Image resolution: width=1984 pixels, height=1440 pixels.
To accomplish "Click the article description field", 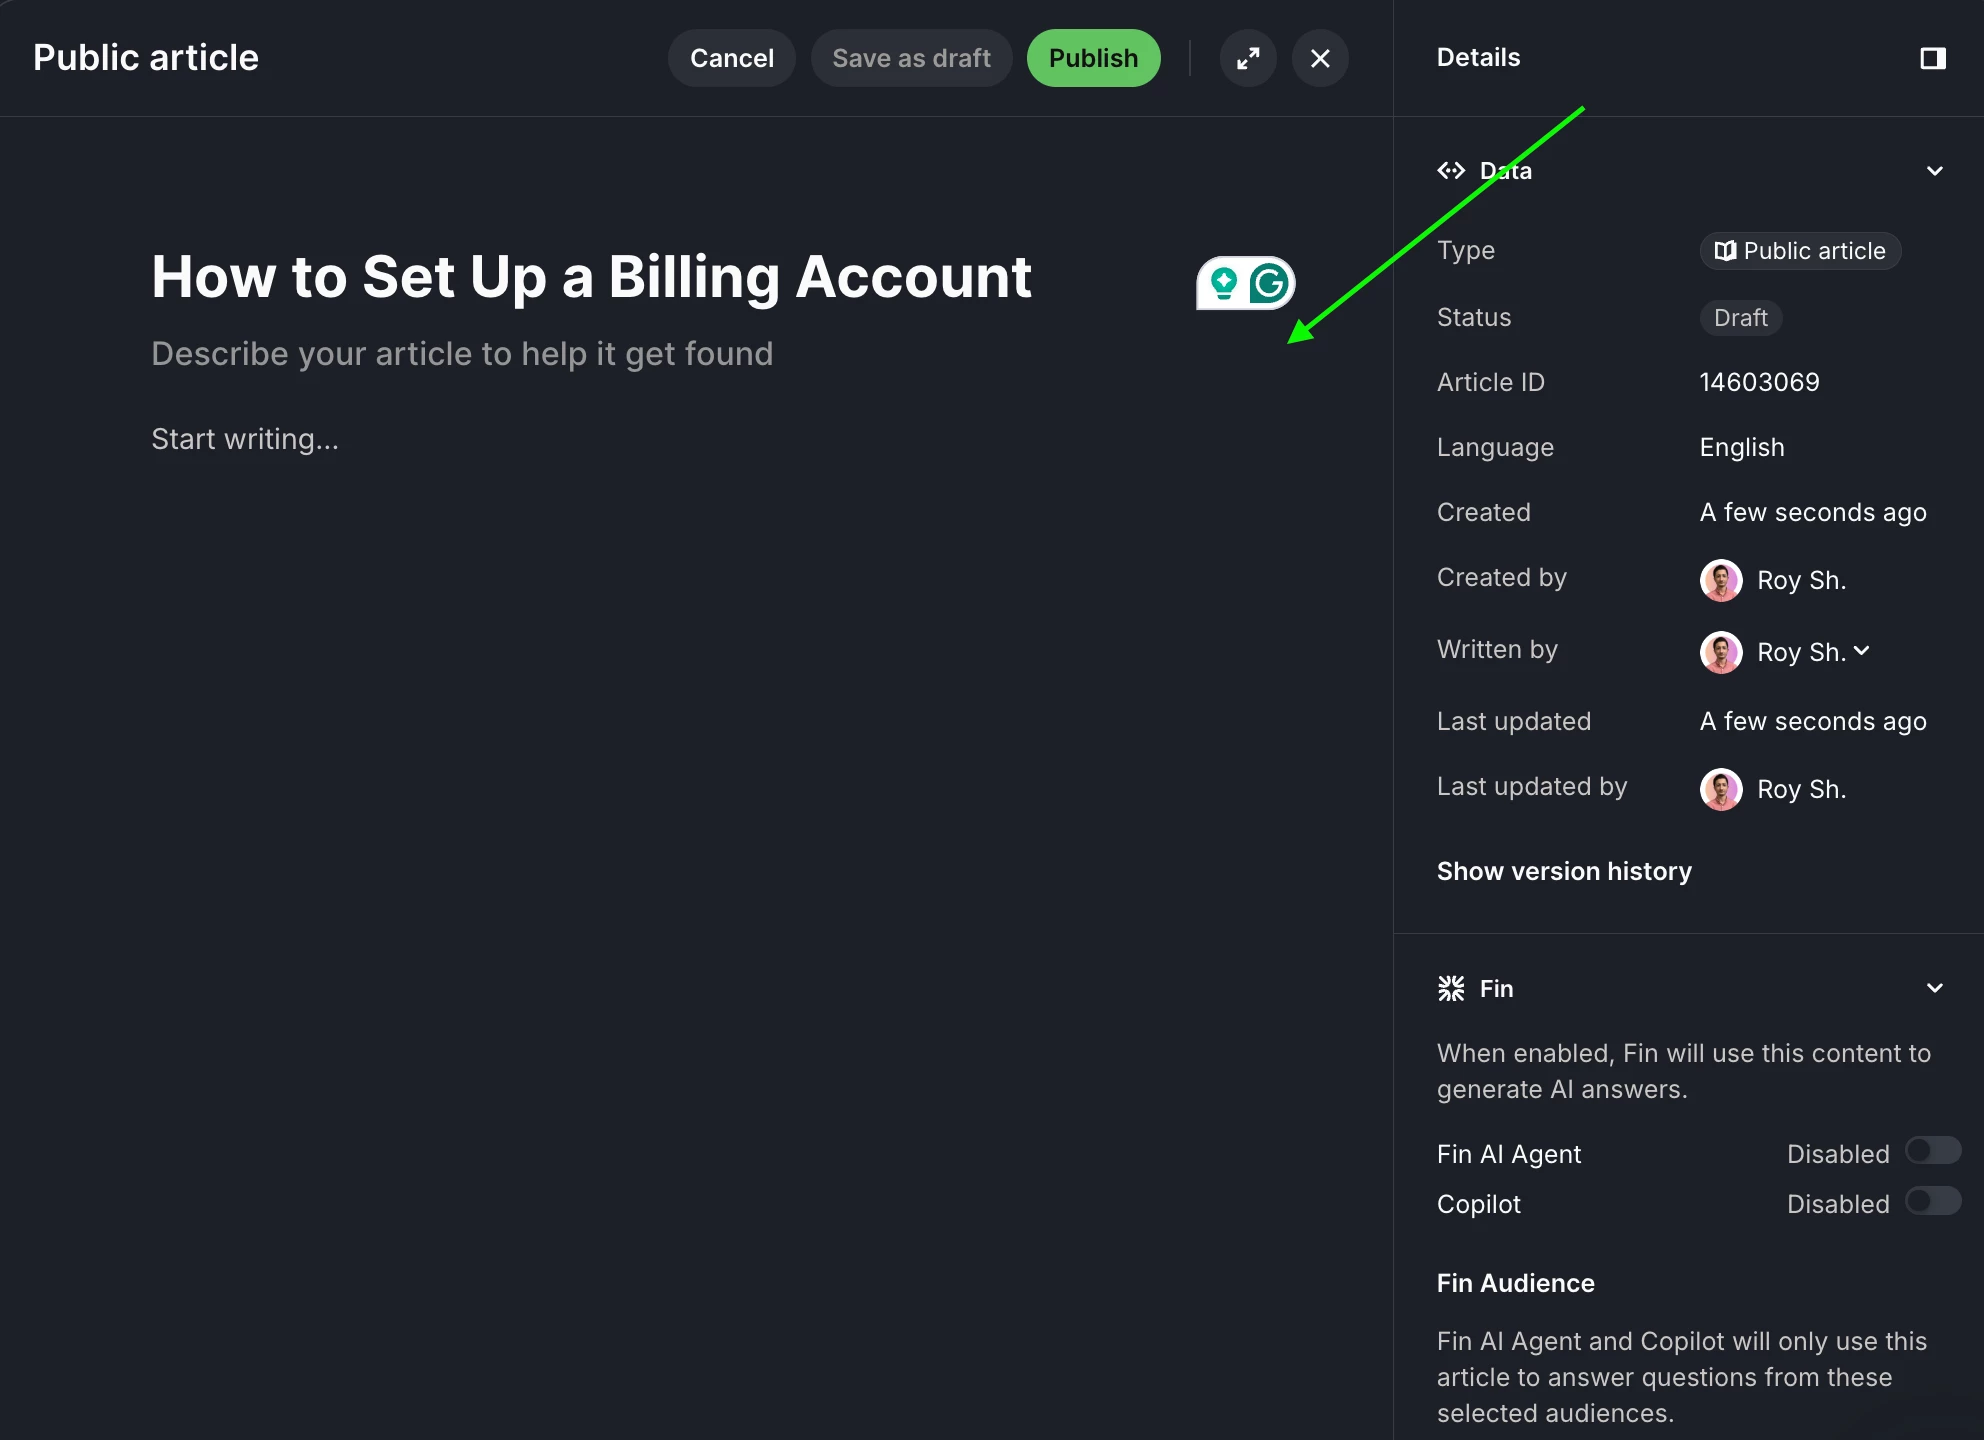I will point(462,354).
